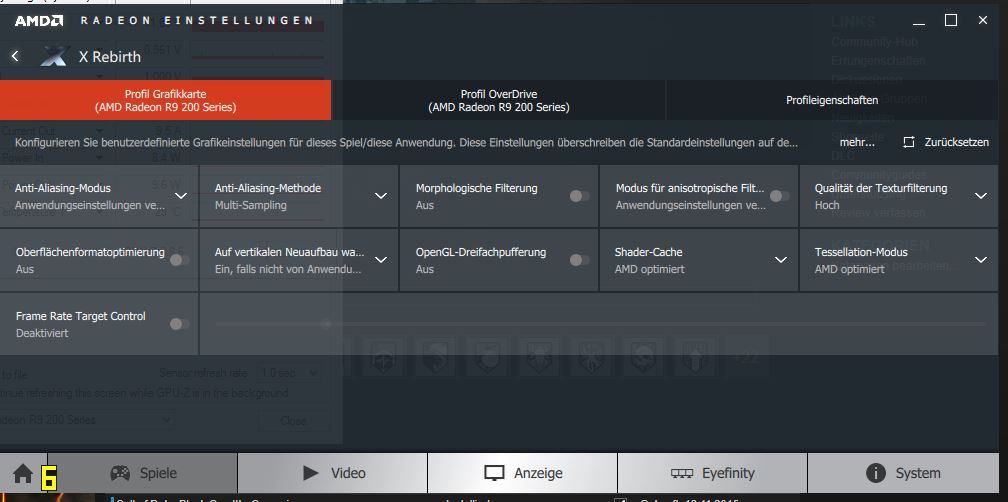Open the Video tab
1008x502 pixels.
(x=332, y=473)
